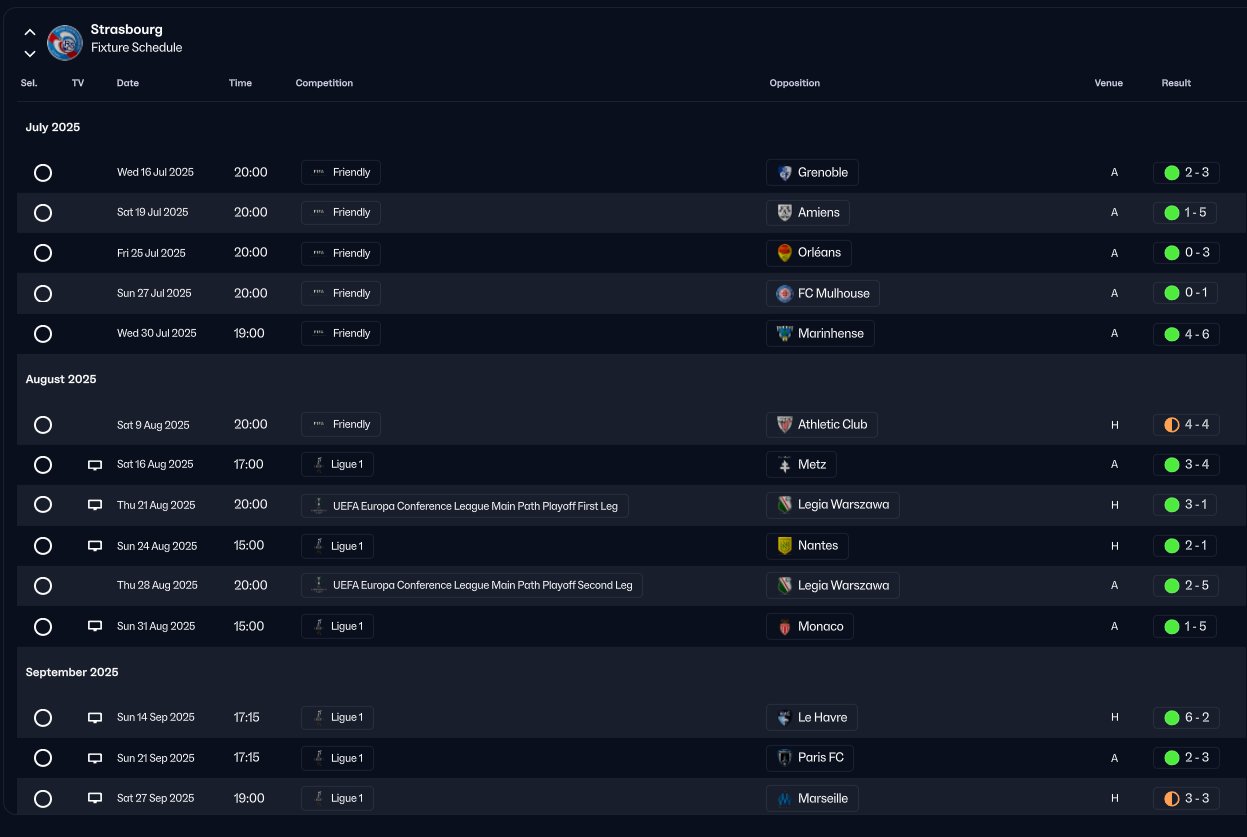Go to previous team with up chevron
Image resolution: width=1247 pixels, height=837 pixels.
(x=30, y=32)
